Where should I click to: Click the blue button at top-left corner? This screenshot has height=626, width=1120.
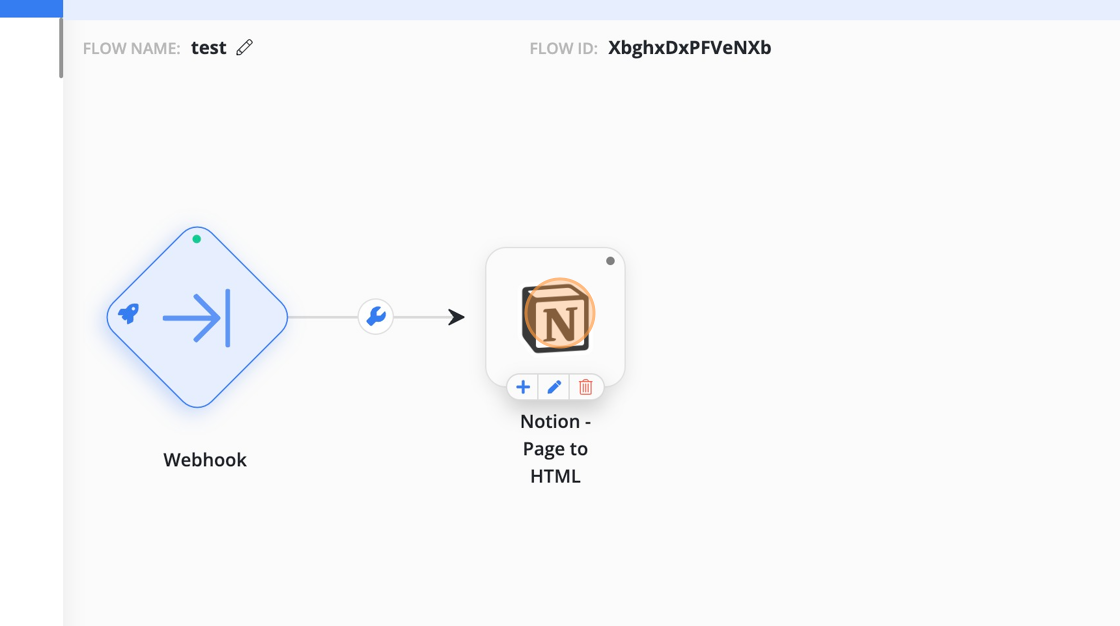click(31, 9)
